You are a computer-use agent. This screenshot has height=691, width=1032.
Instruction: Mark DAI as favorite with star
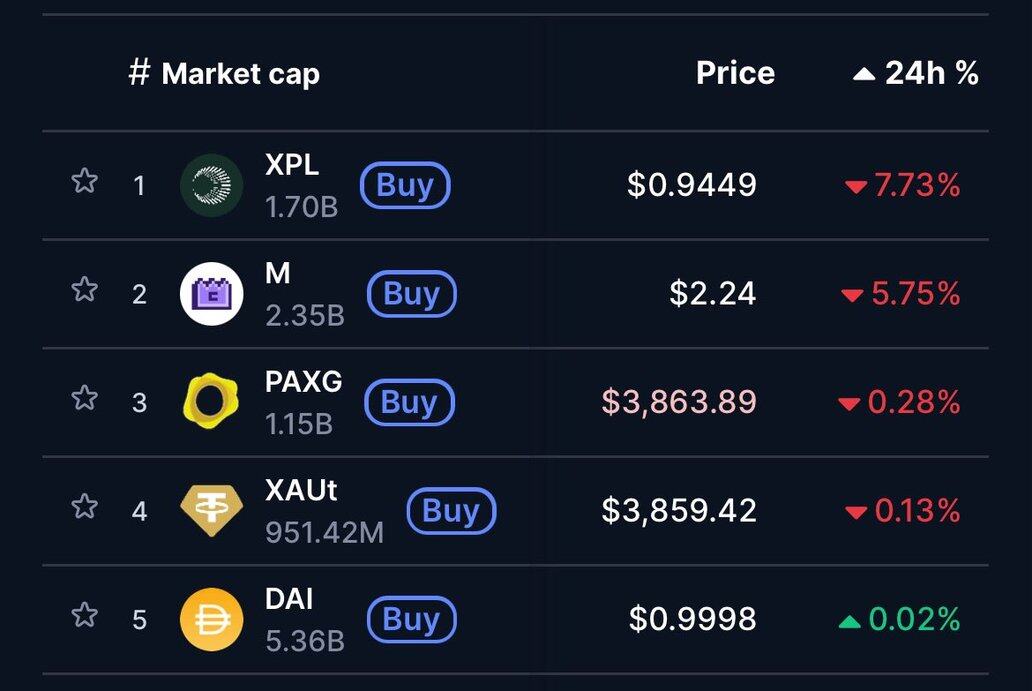85,615
